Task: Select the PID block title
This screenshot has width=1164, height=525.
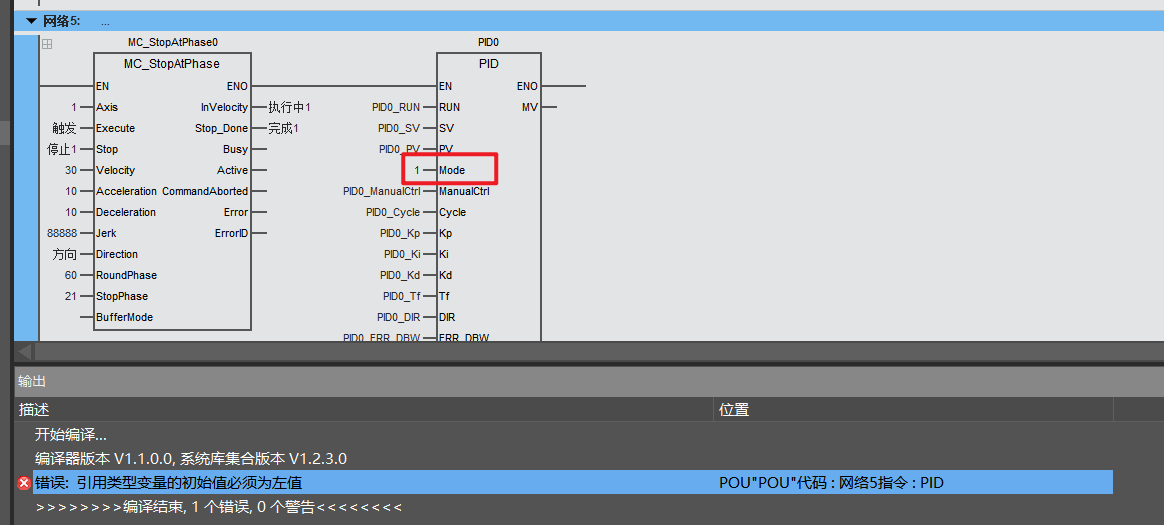Action: (x=488, y=64)
